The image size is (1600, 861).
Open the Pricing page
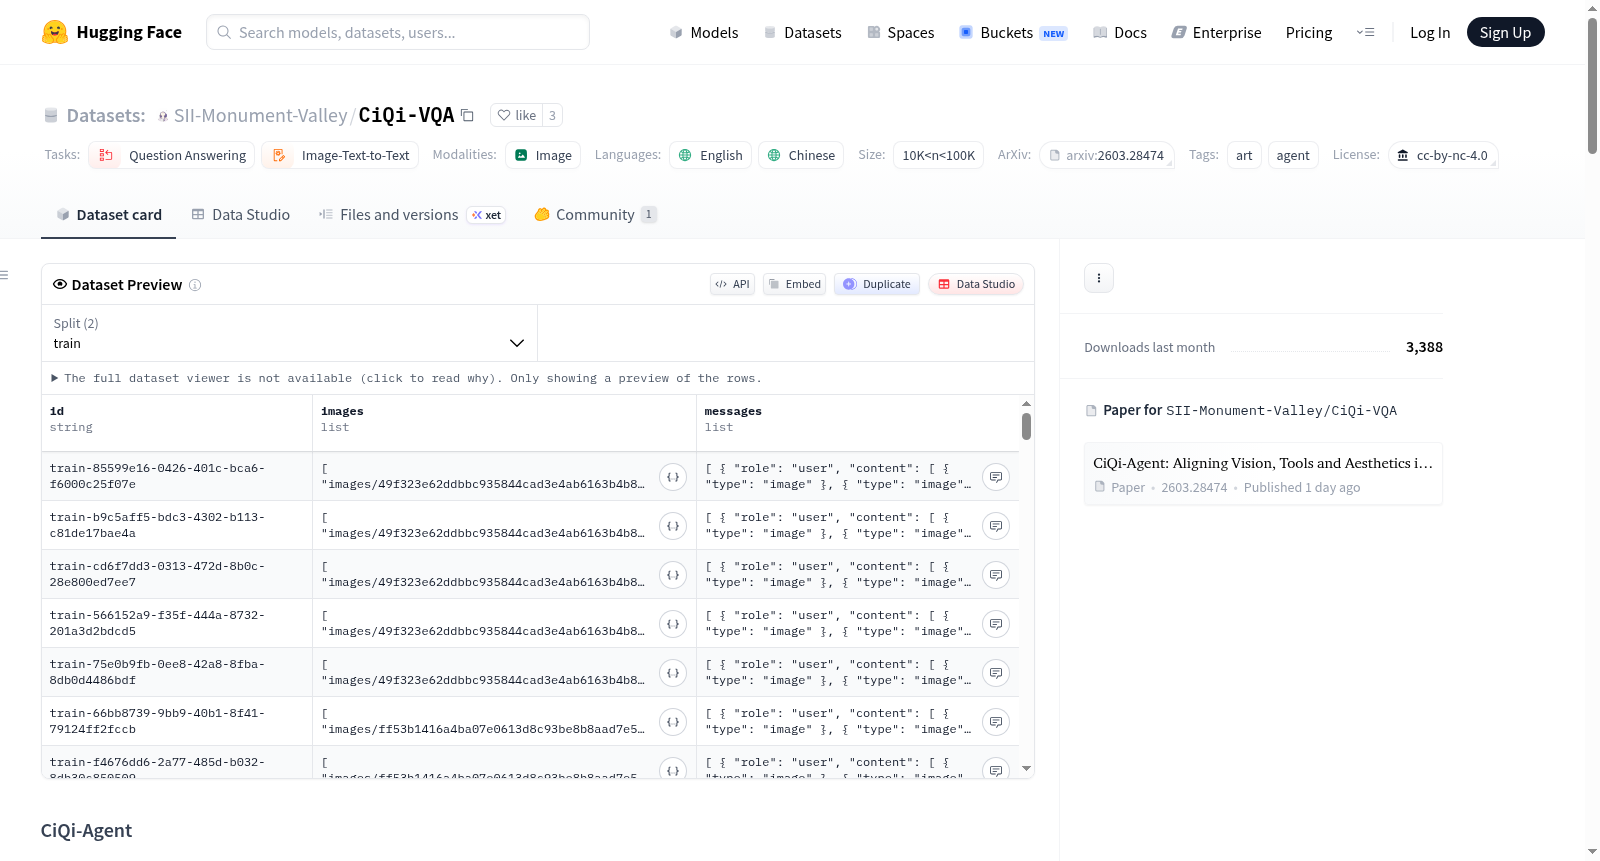(x=1309, y=32)
